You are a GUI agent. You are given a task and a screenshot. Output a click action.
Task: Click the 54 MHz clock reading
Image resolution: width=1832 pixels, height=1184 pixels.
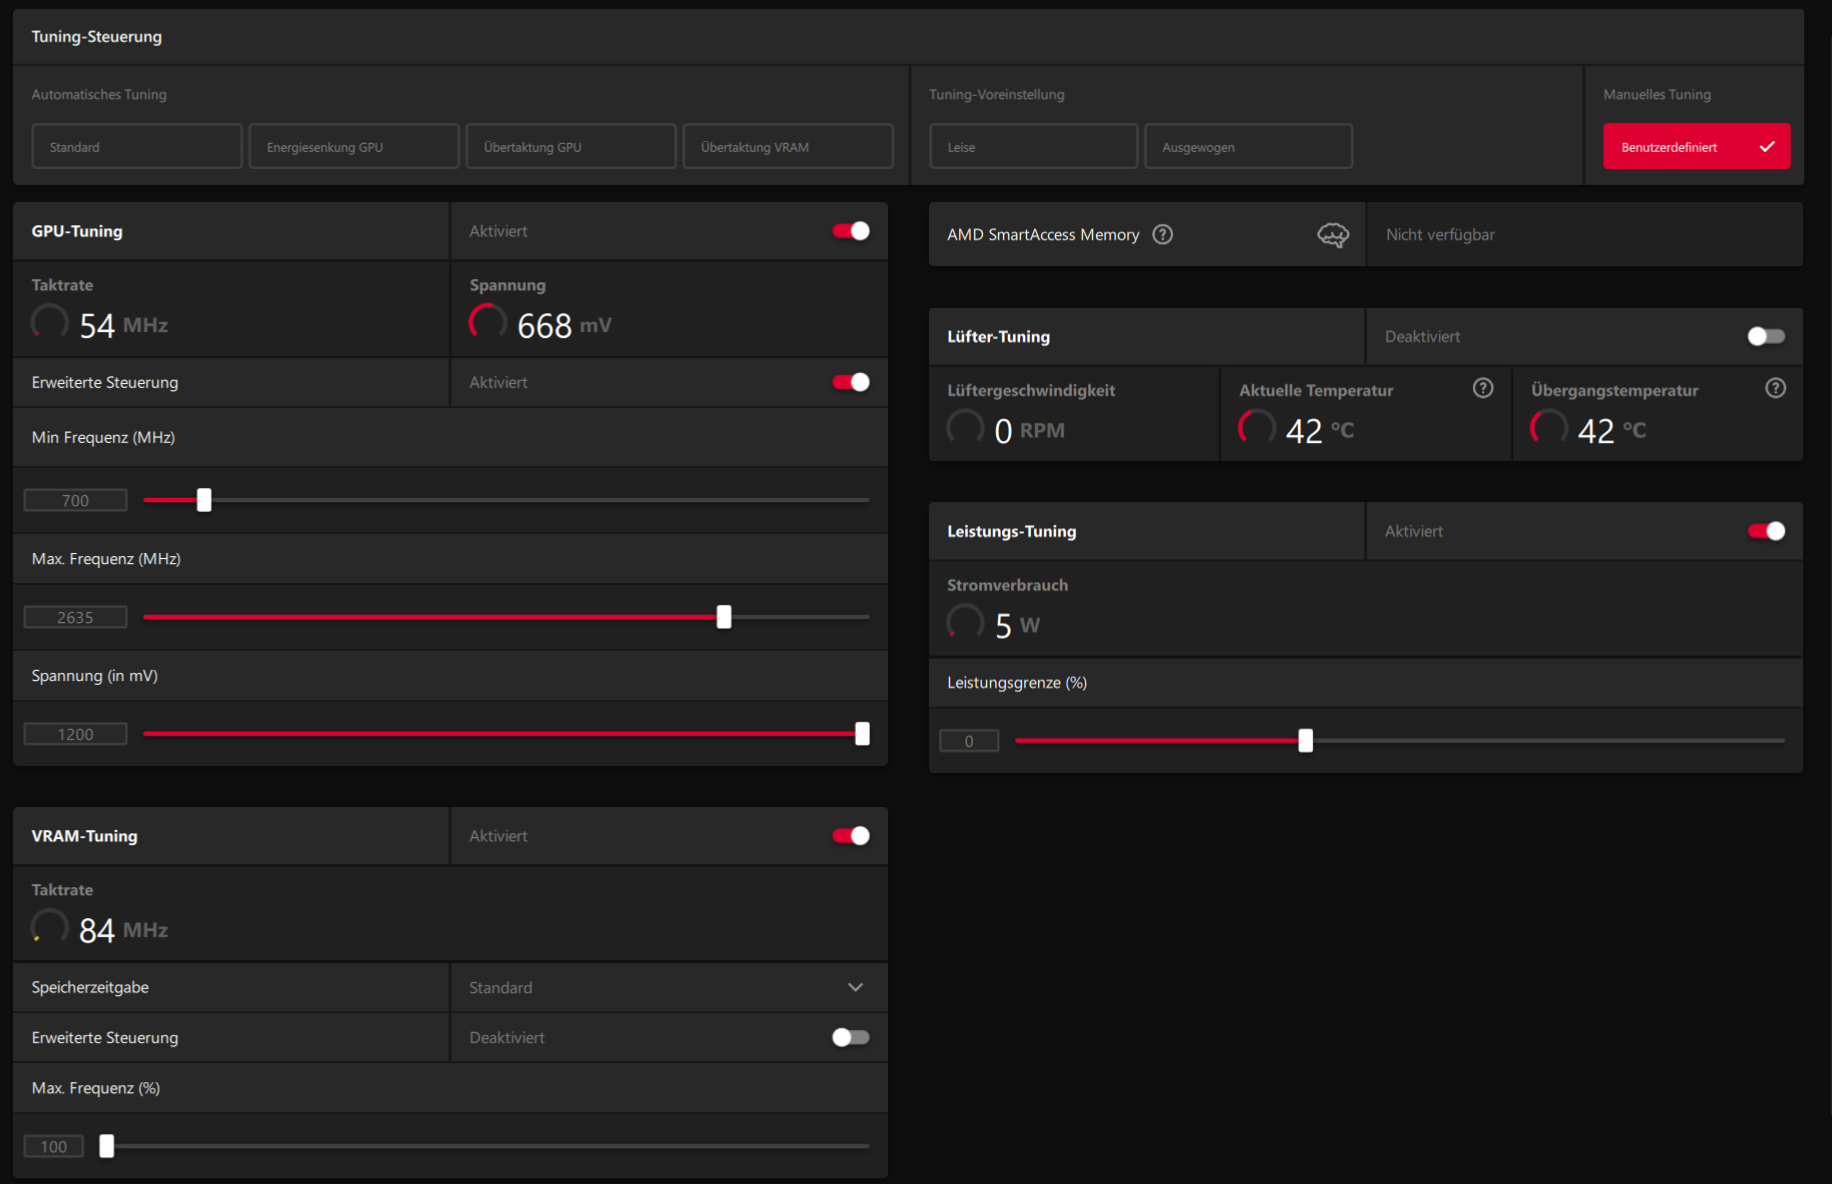[124, 325]
